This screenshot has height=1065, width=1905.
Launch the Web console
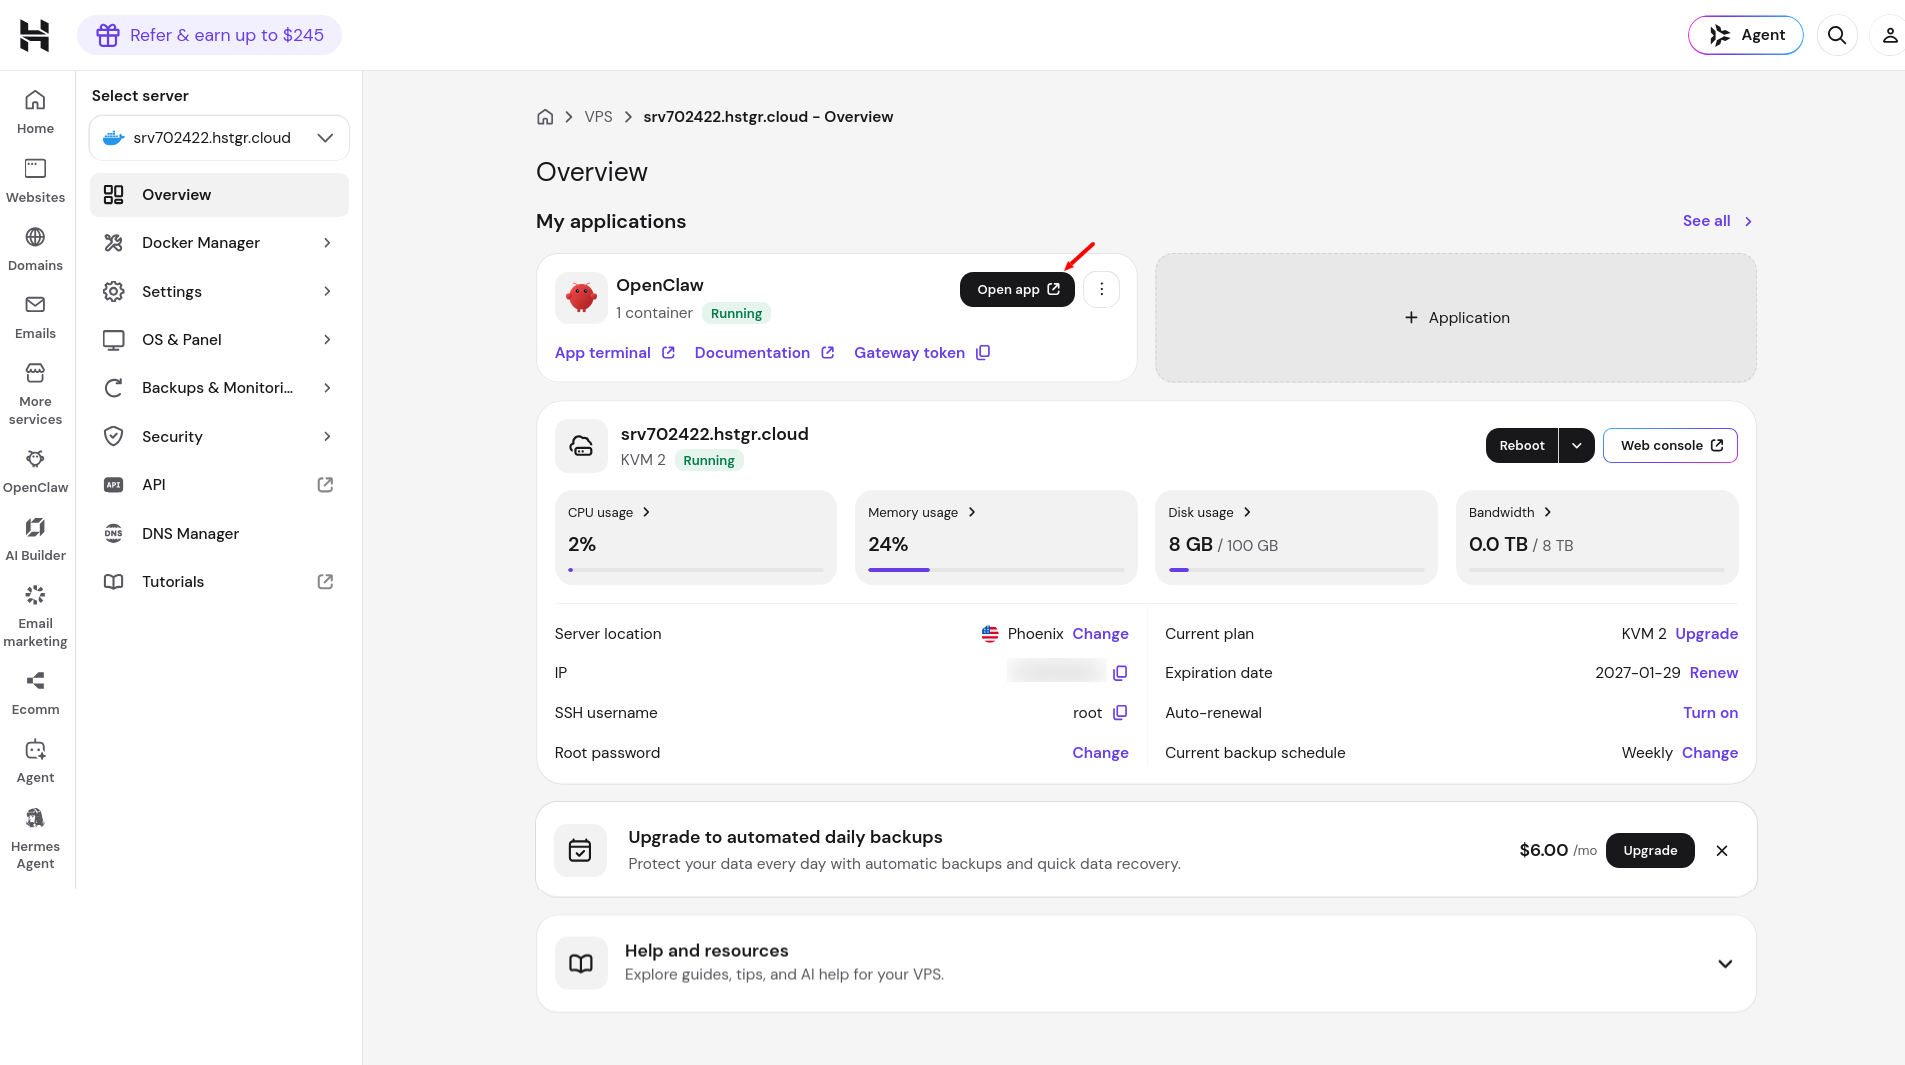(x=1670, y=446)
